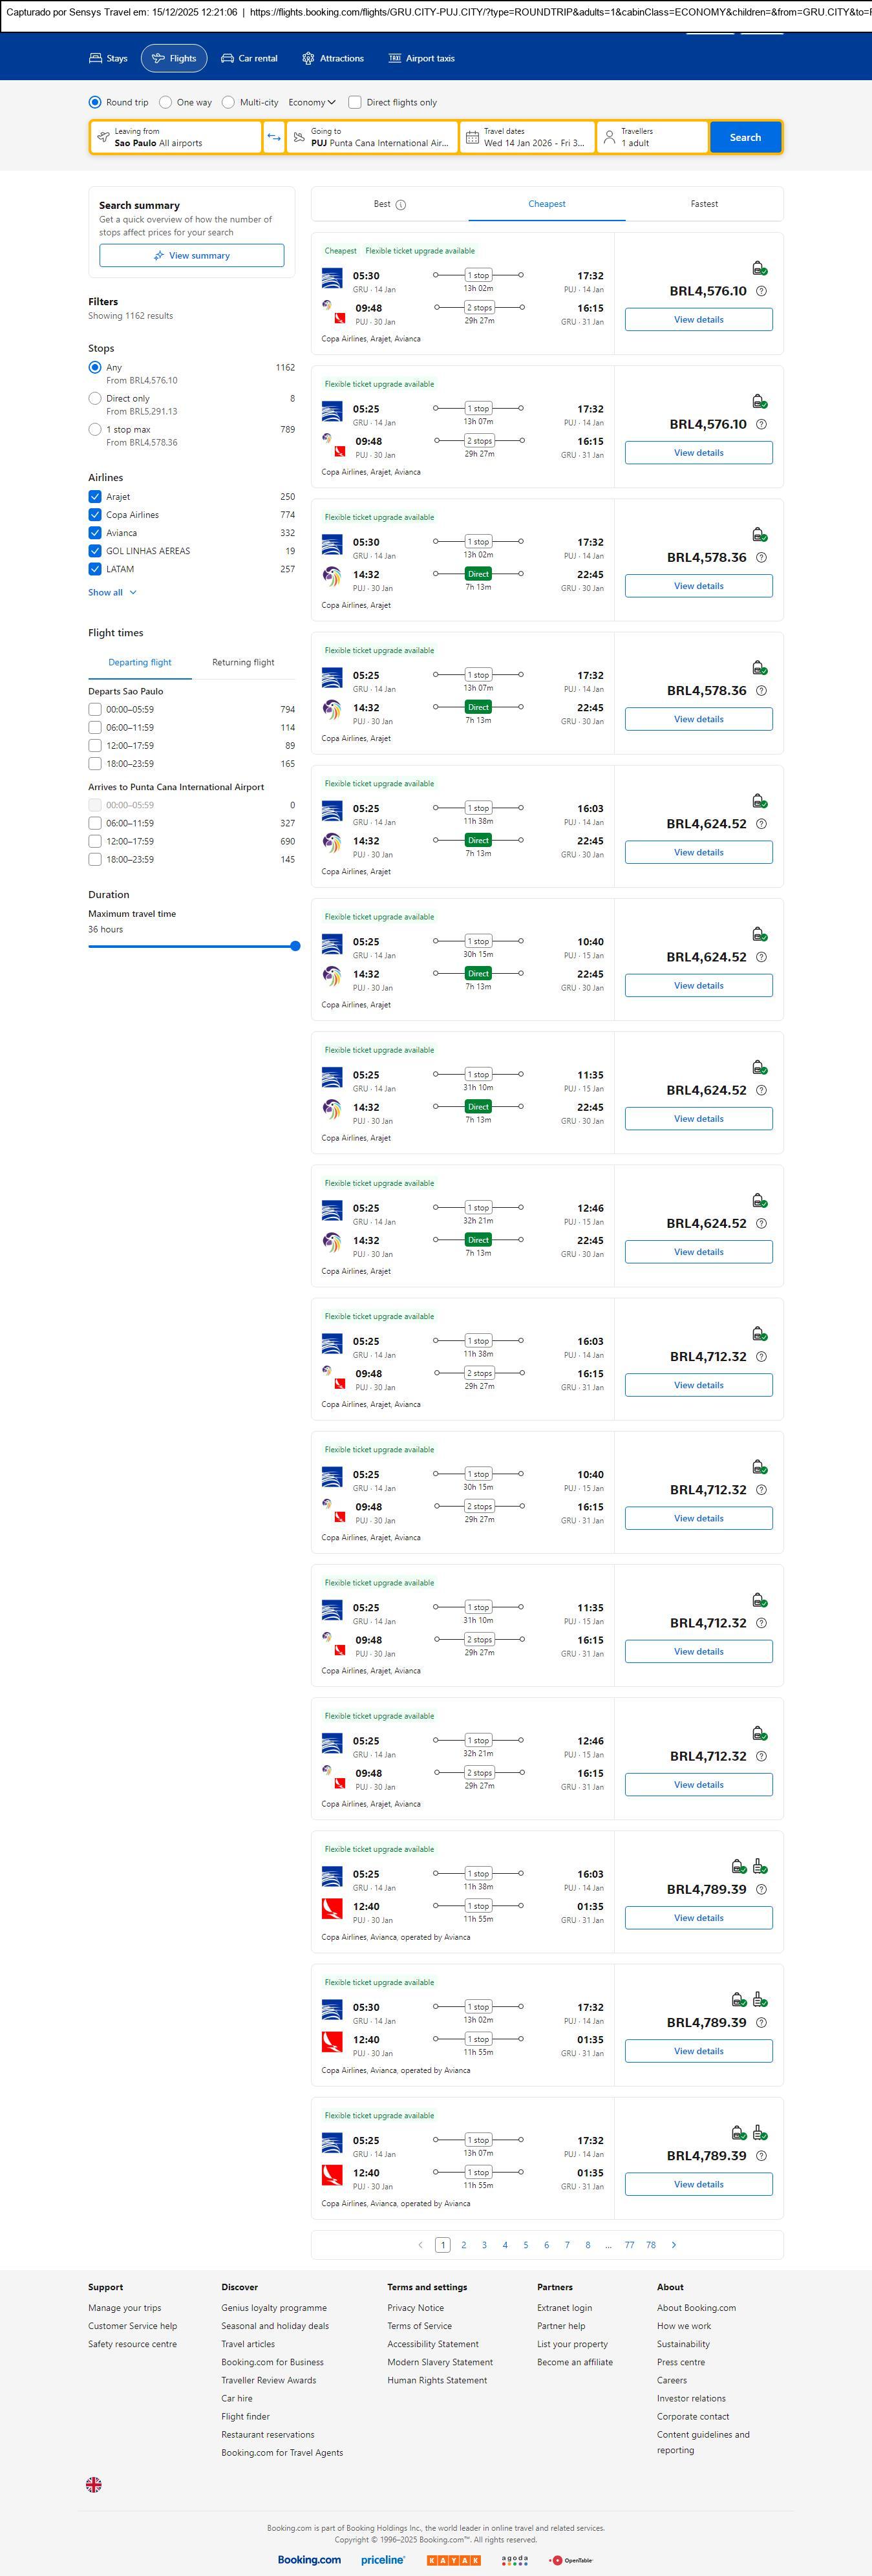Click the Airport taxis icon
The width and height of the screenshot is (872, 2576).
pos(394,59)
